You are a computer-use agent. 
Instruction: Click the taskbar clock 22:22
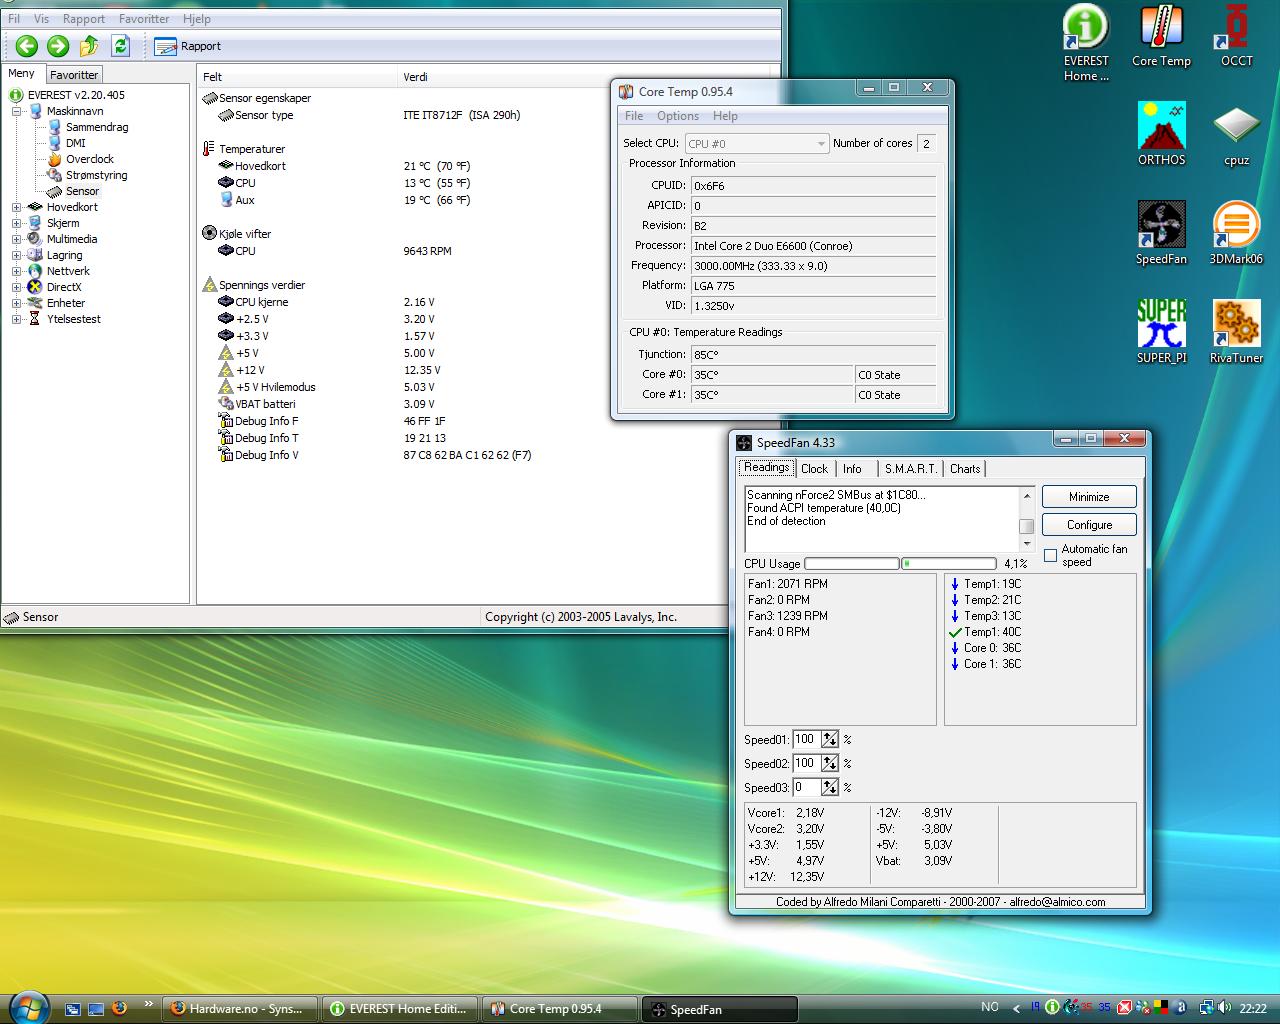click(1253, 1008)
